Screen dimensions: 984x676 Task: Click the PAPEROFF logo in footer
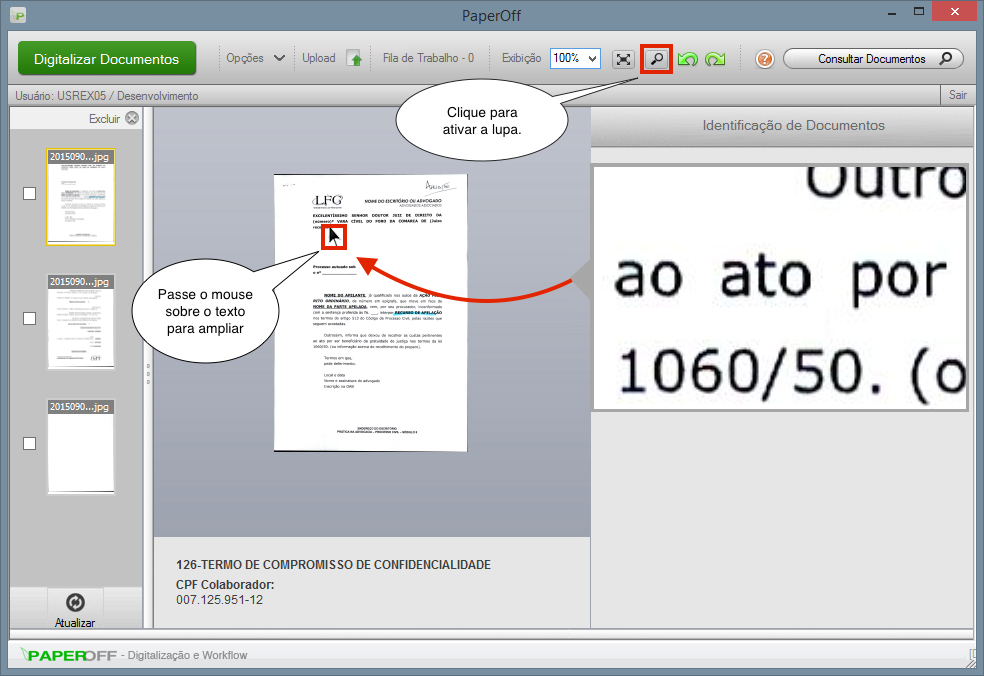coord(69,655)
